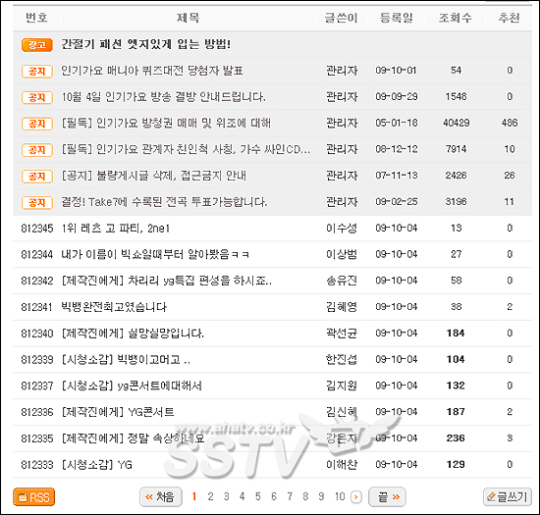
Task: Click the 글쓰기 write post button
Action: pos(507,497)
